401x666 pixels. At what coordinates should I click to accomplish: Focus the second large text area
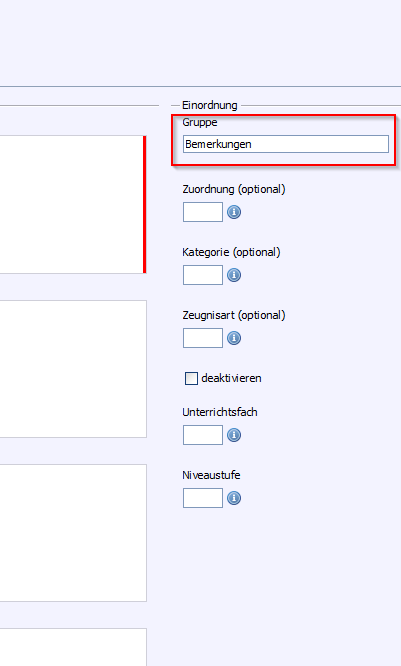(x=73, y=369)
